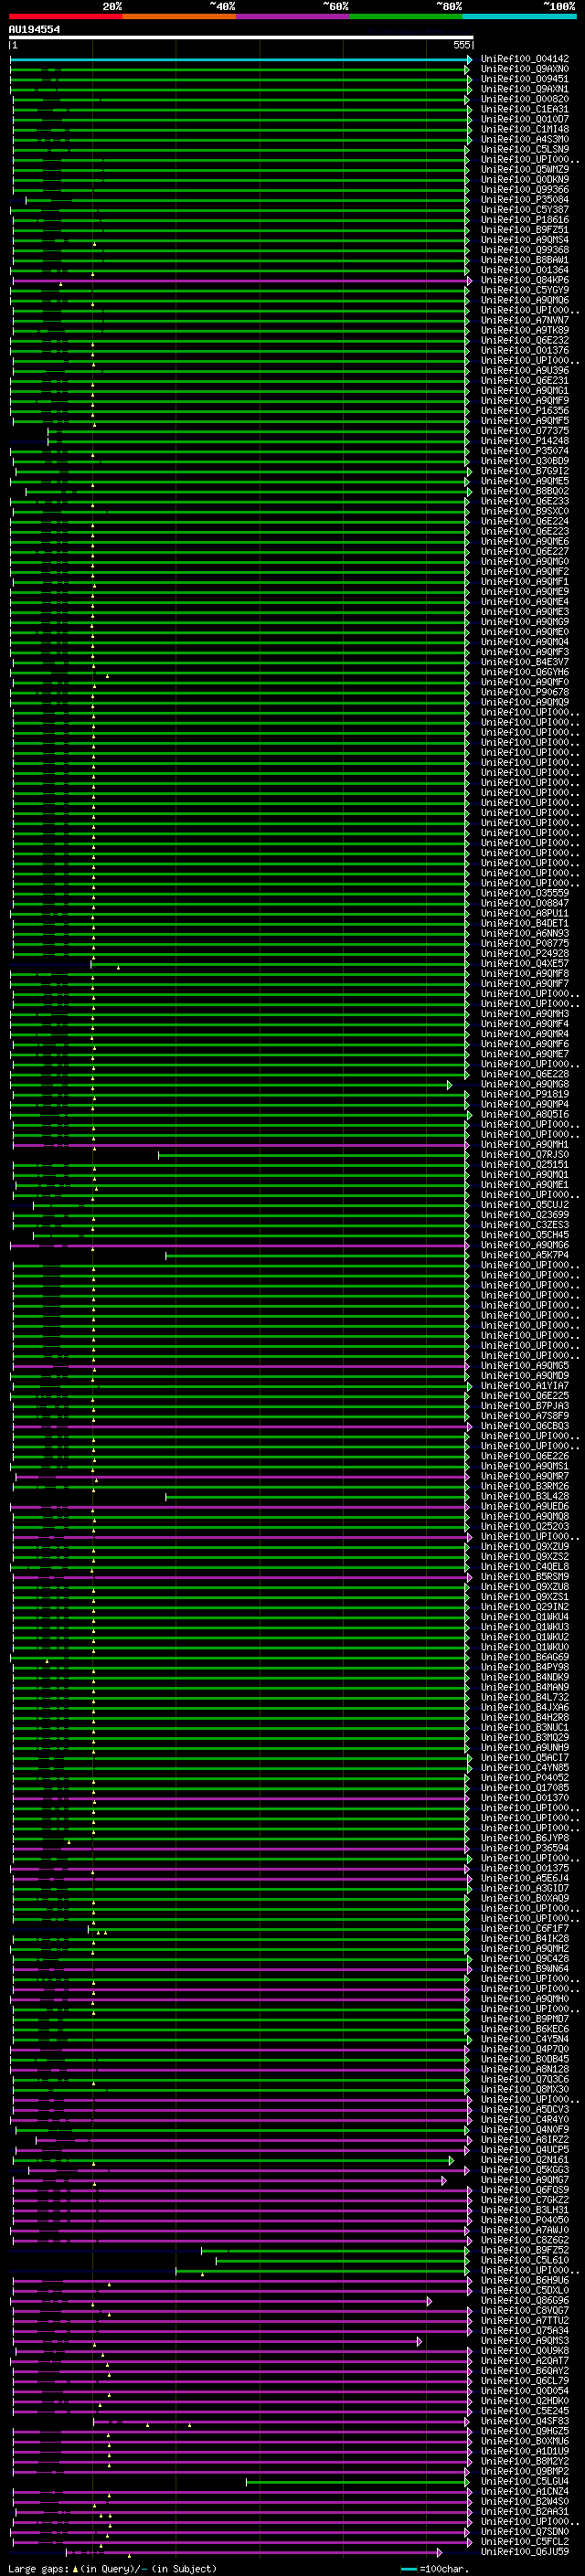This screenshot has height=2576, width=585.
Task: Click the orange ~40% identity legend bar
Action: (x=179, y=16)
